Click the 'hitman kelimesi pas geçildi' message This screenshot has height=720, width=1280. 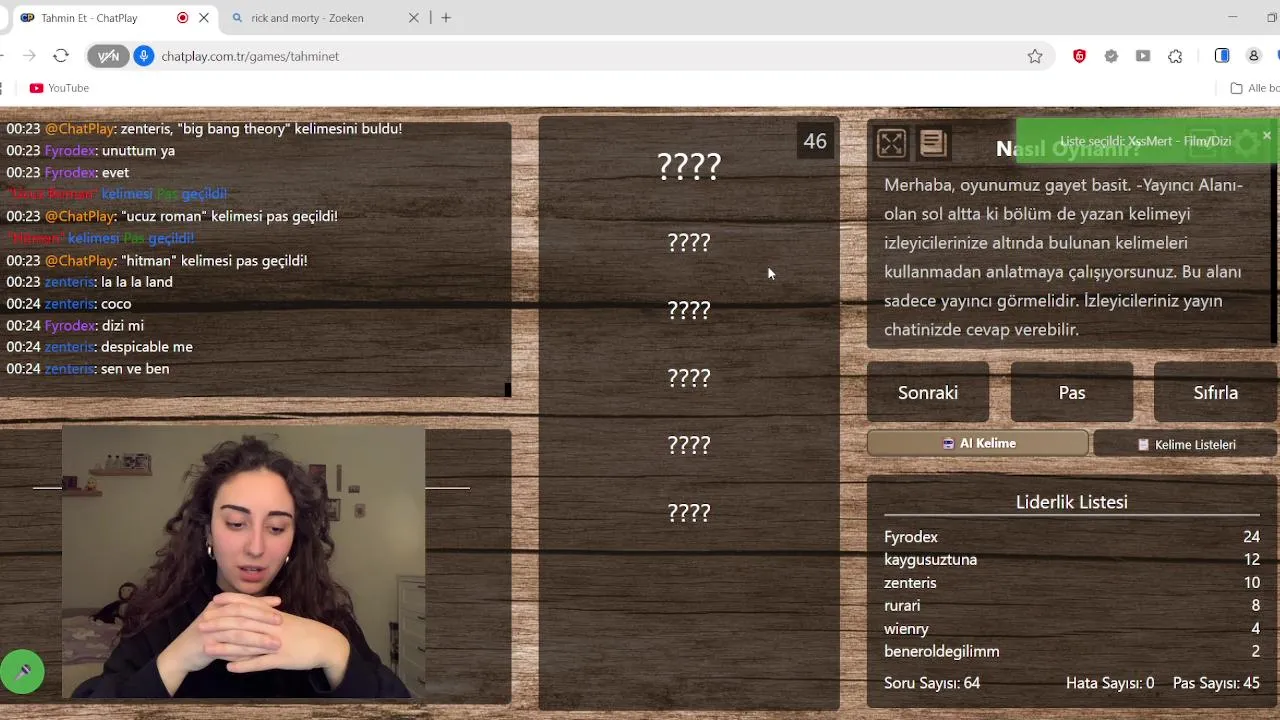(157, 261)
